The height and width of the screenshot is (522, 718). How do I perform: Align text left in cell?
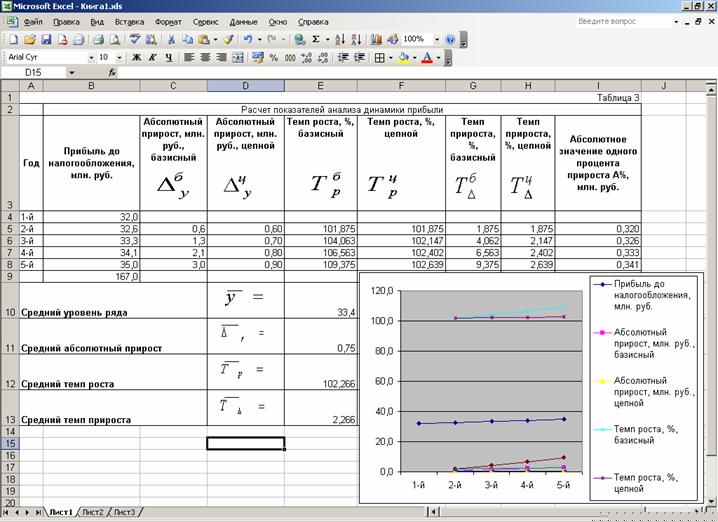(x=189, y=58)
